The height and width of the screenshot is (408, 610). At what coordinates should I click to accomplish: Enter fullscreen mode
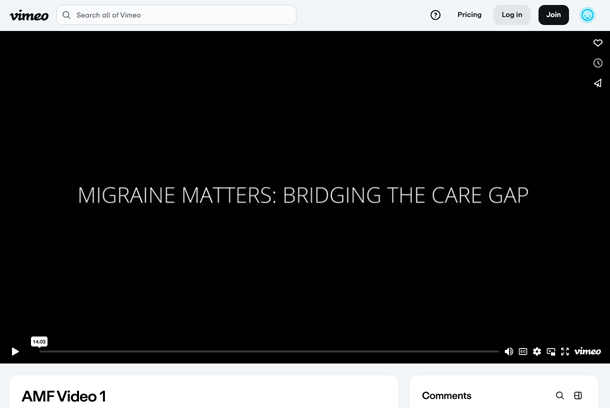pos(565,352)
